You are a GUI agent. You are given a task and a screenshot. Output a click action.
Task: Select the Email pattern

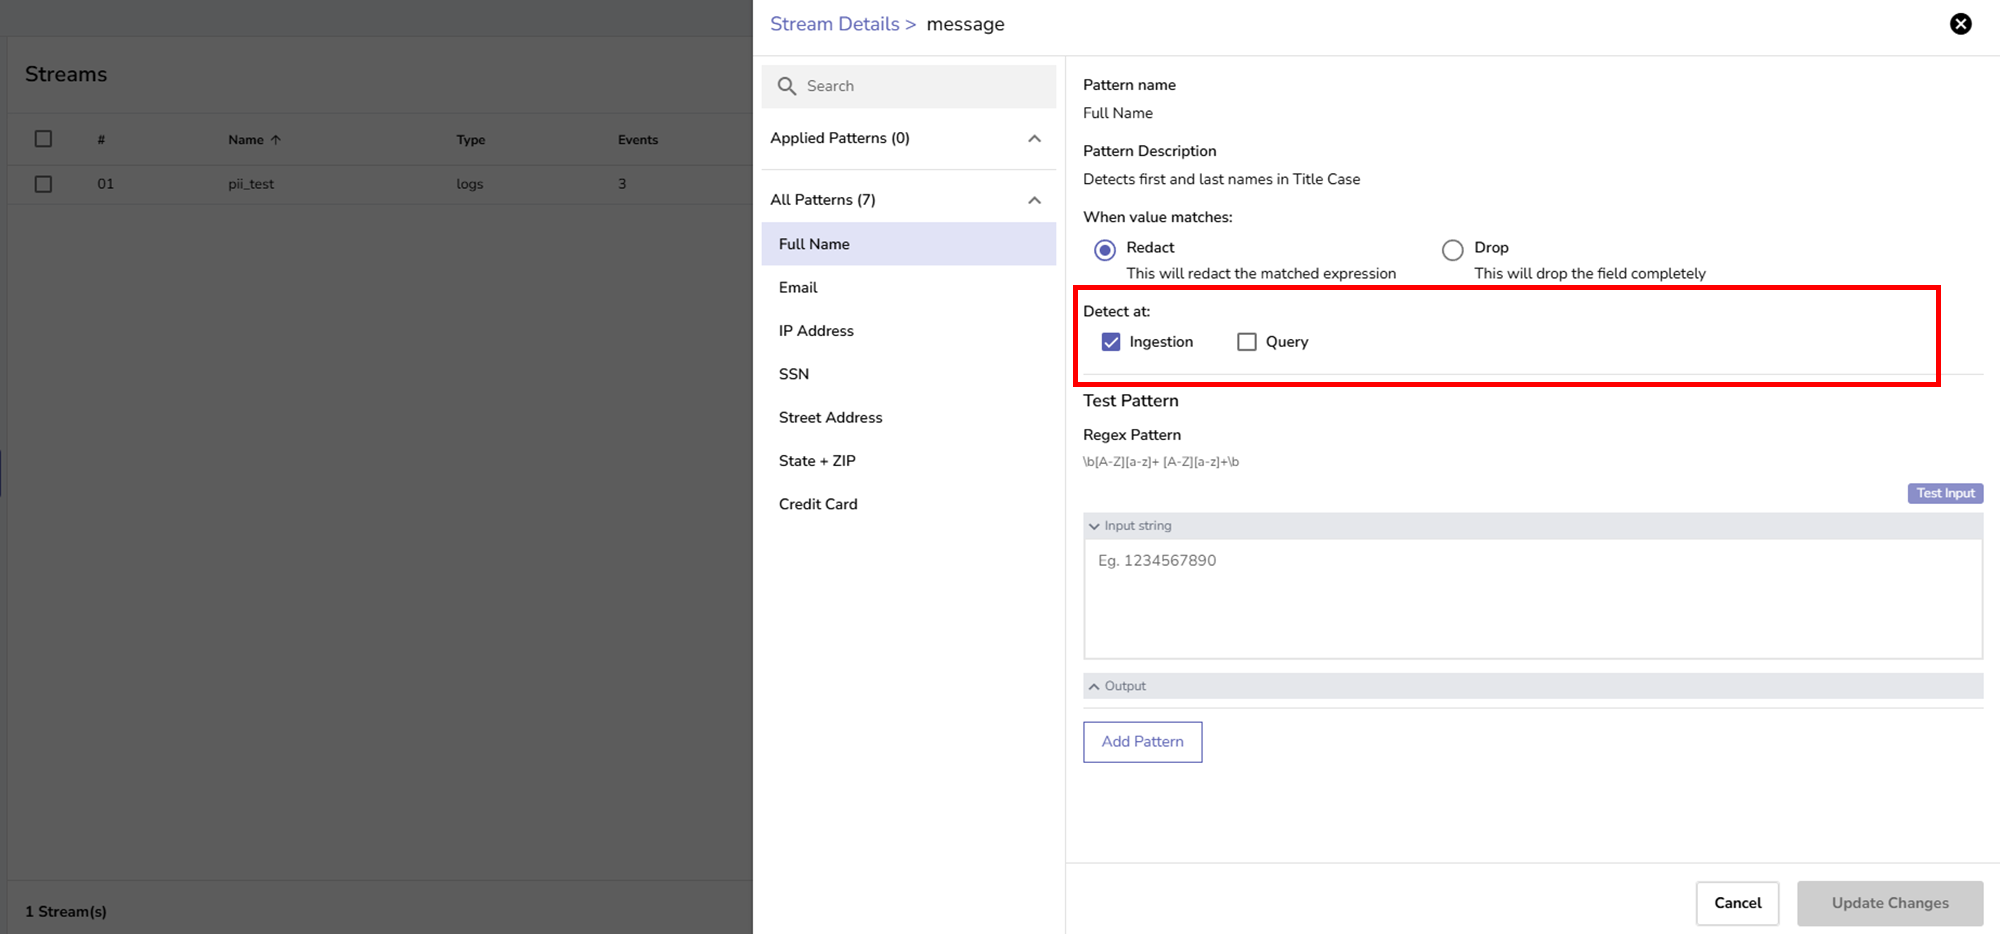click(x=798, y=288)
